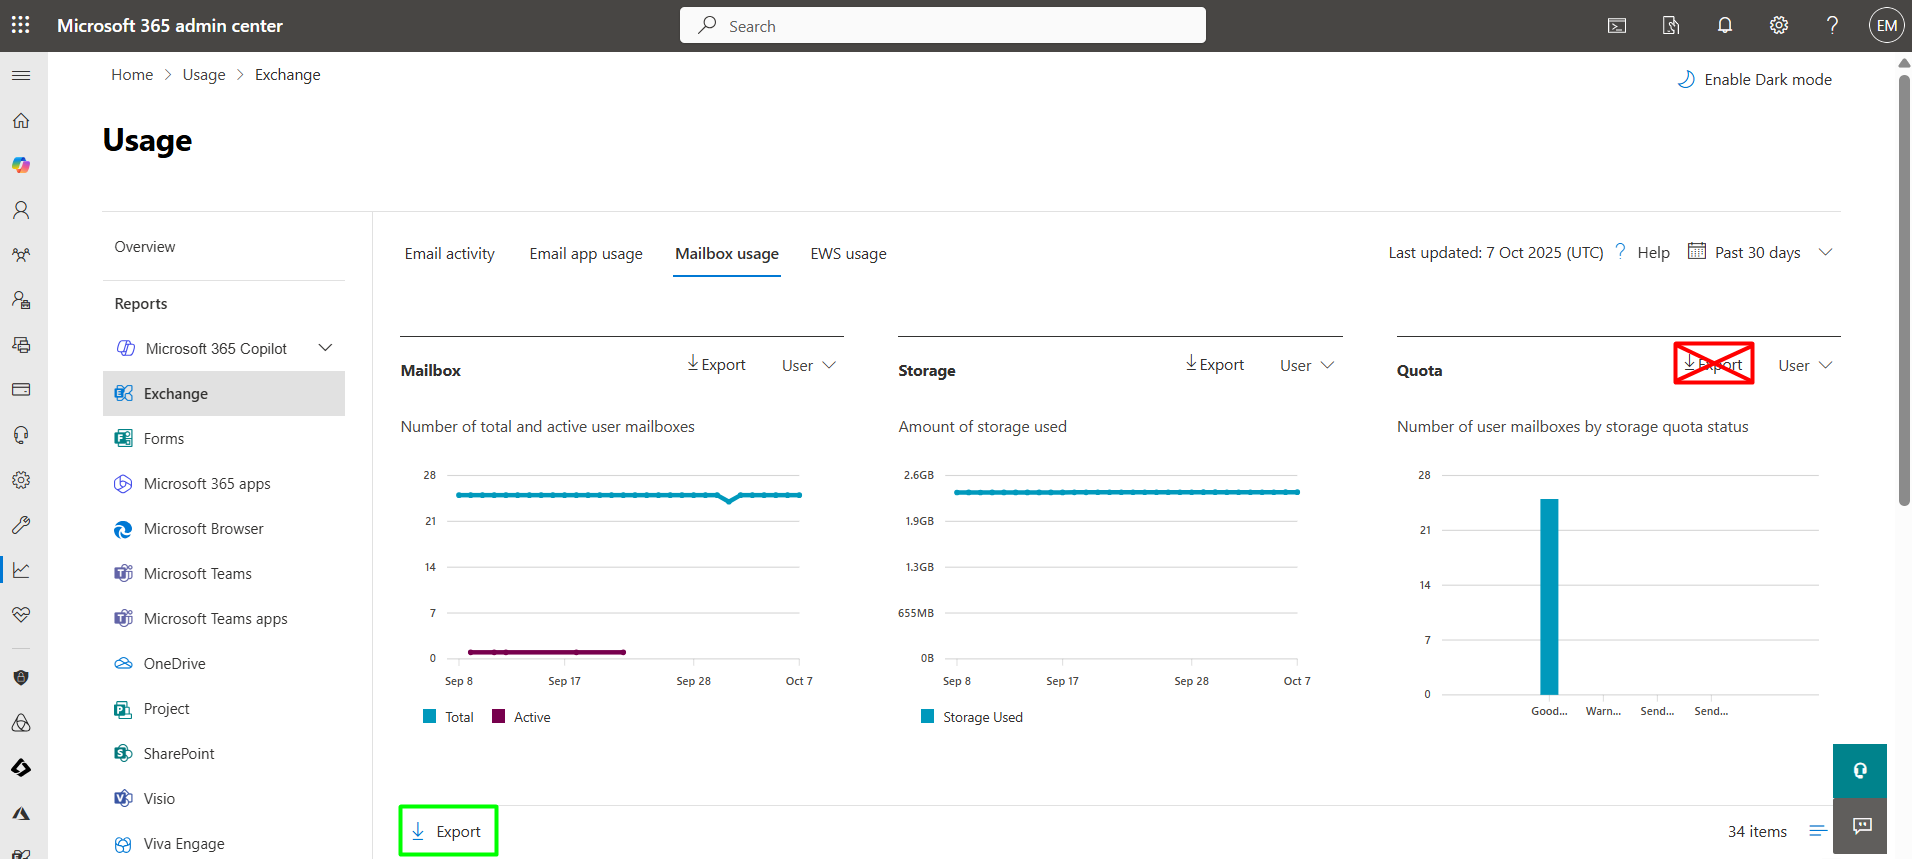Image resolution: width=1912 pixels, height=859 pixels.
Task: Enable Dark mode
Action: pos(1755,79)
